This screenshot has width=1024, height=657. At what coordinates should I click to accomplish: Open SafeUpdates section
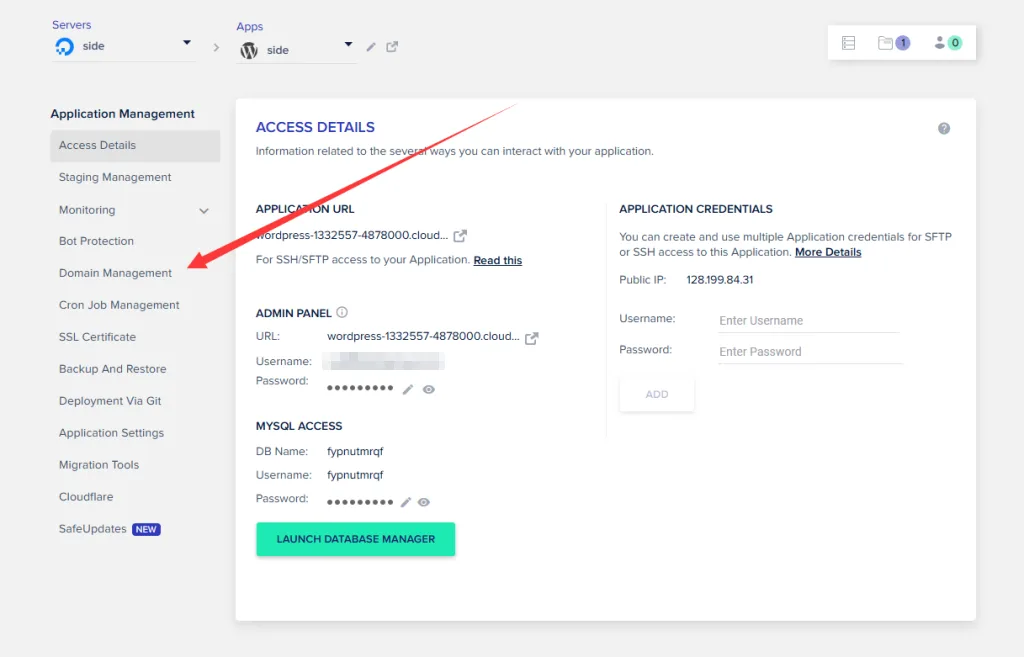93,530
